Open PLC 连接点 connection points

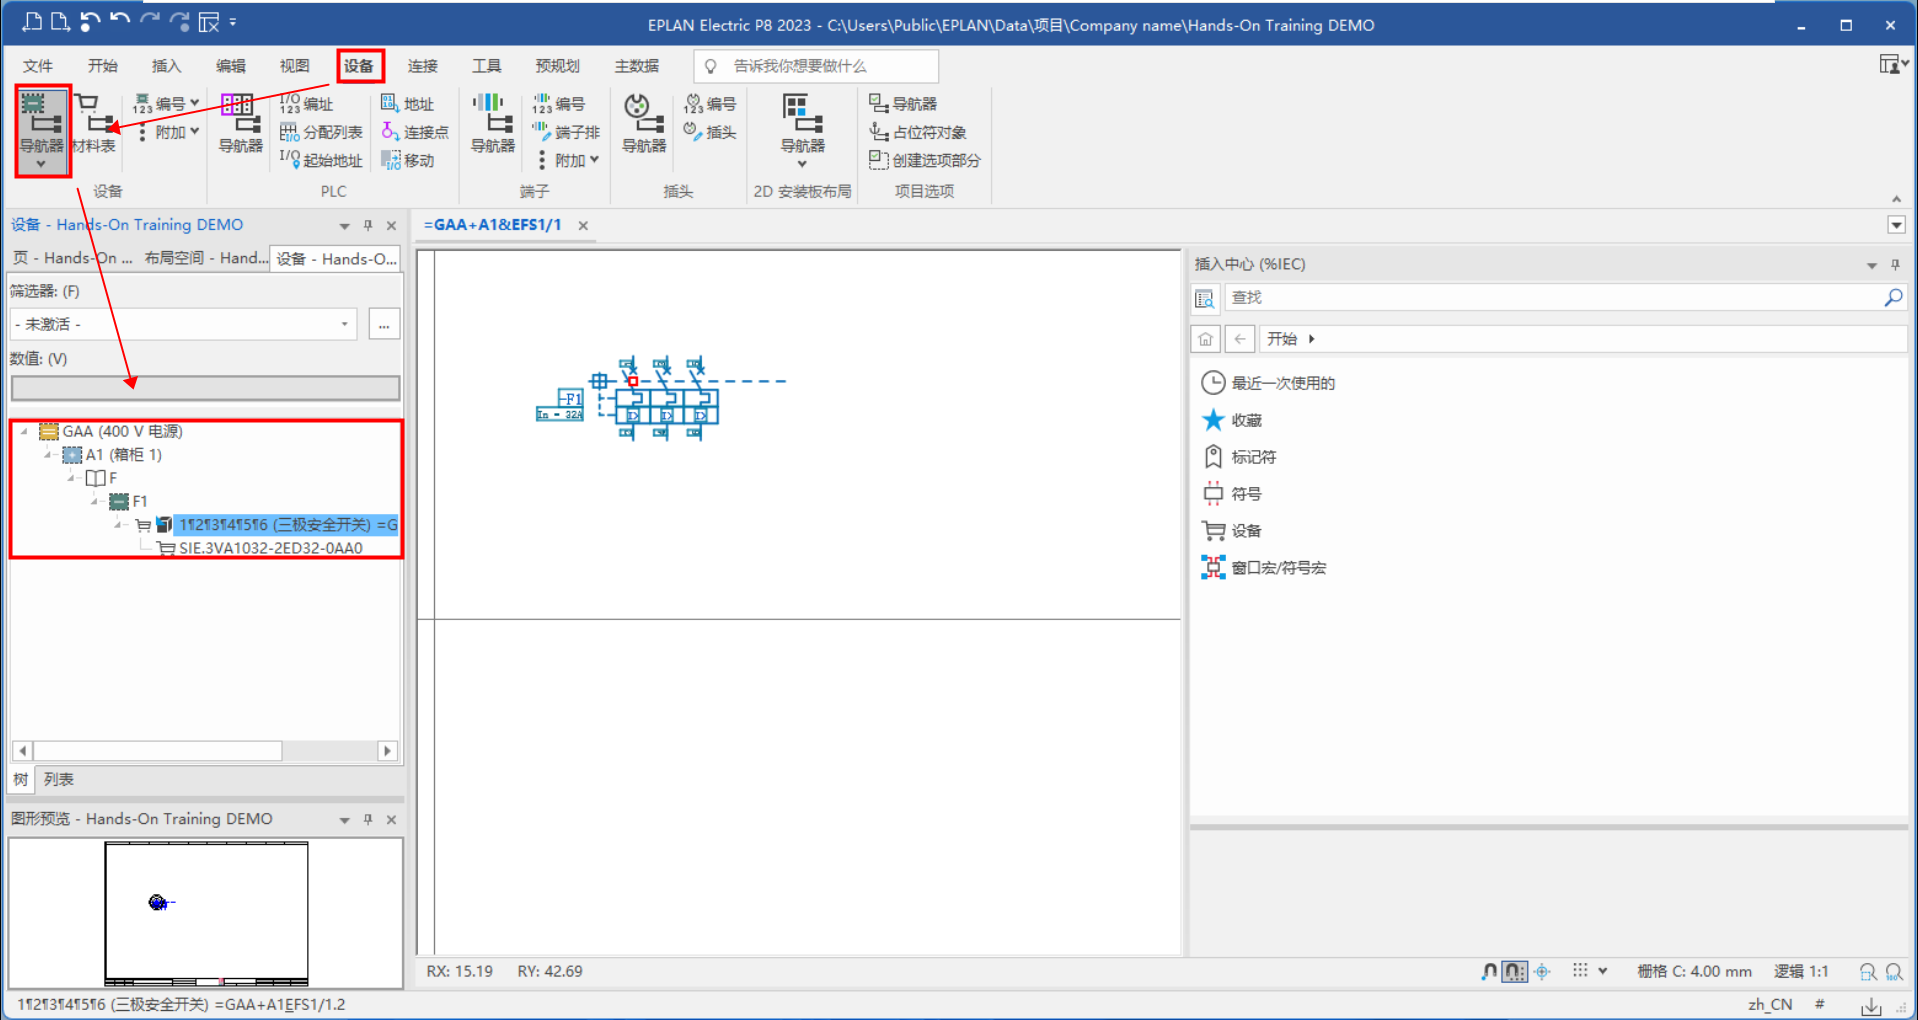point(415,132)
